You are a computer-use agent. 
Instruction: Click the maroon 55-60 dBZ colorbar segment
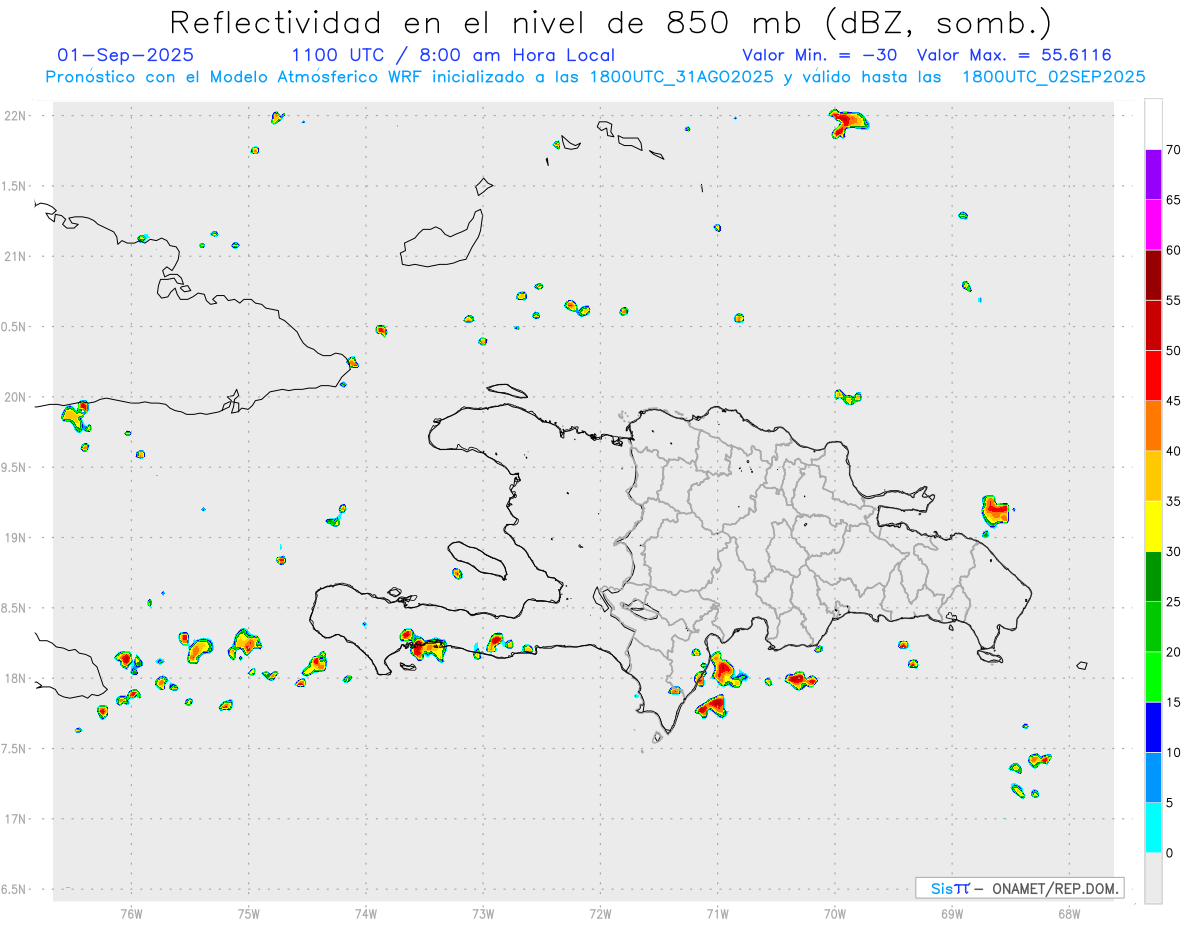click(1153, 275)
